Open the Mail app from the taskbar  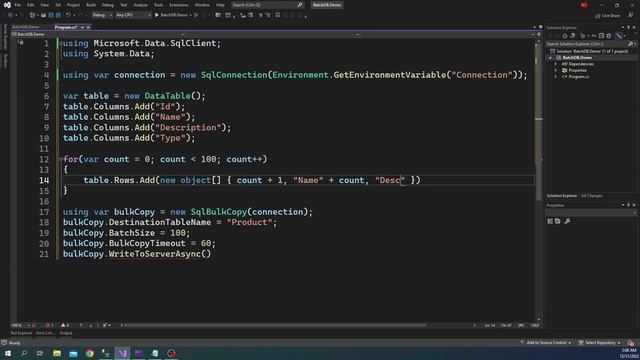click(x=73, y=353)
